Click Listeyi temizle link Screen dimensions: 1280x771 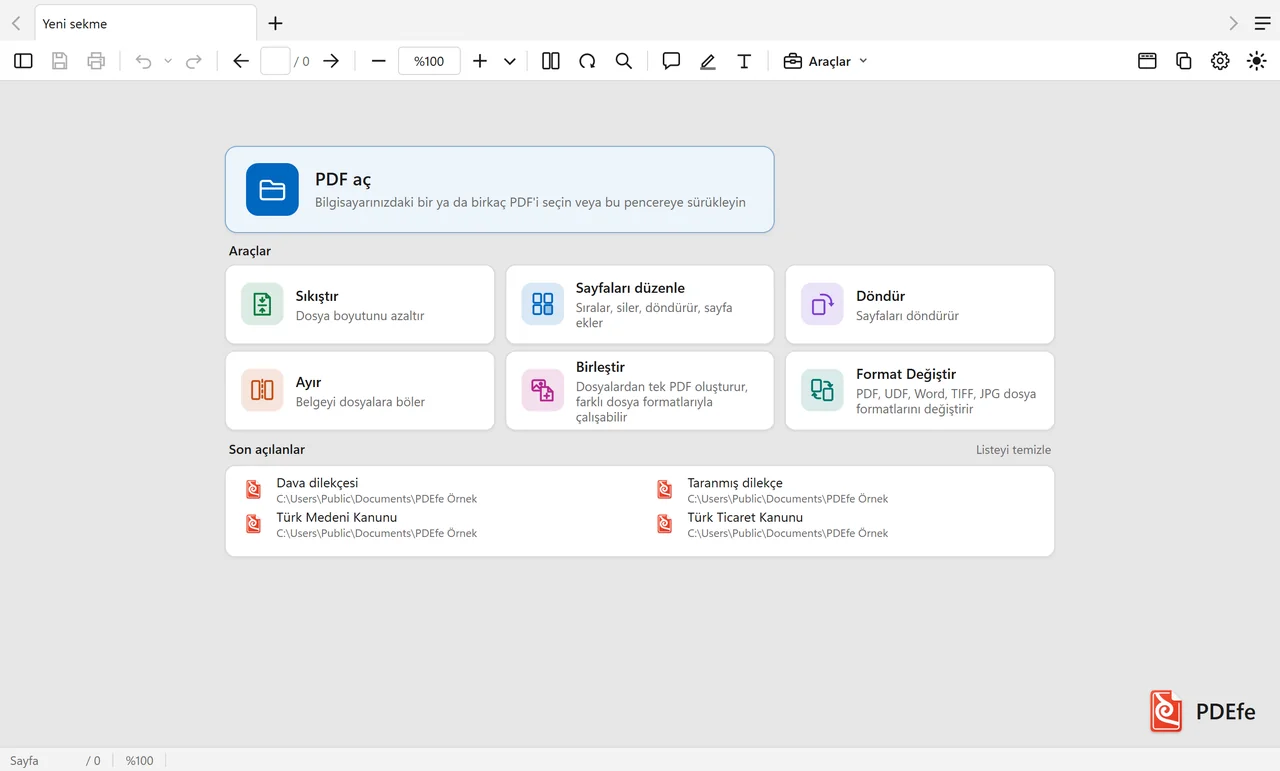coord(1013,450)
